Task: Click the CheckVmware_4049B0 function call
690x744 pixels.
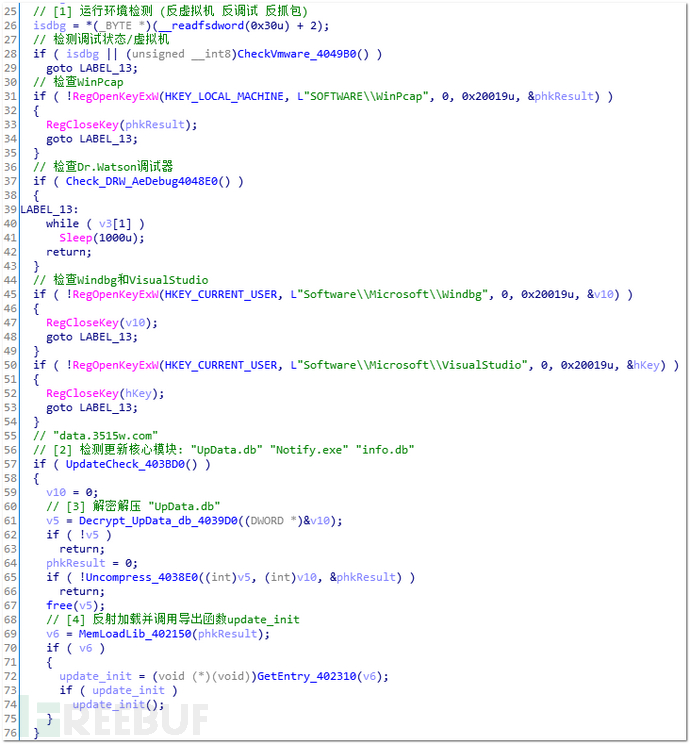Action: 303,54
